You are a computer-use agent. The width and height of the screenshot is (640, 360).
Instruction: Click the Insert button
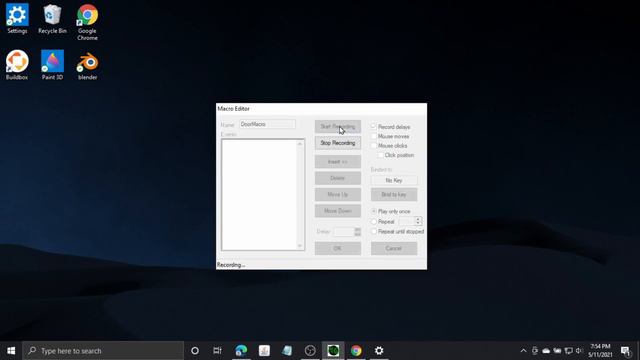coord(338,162)
